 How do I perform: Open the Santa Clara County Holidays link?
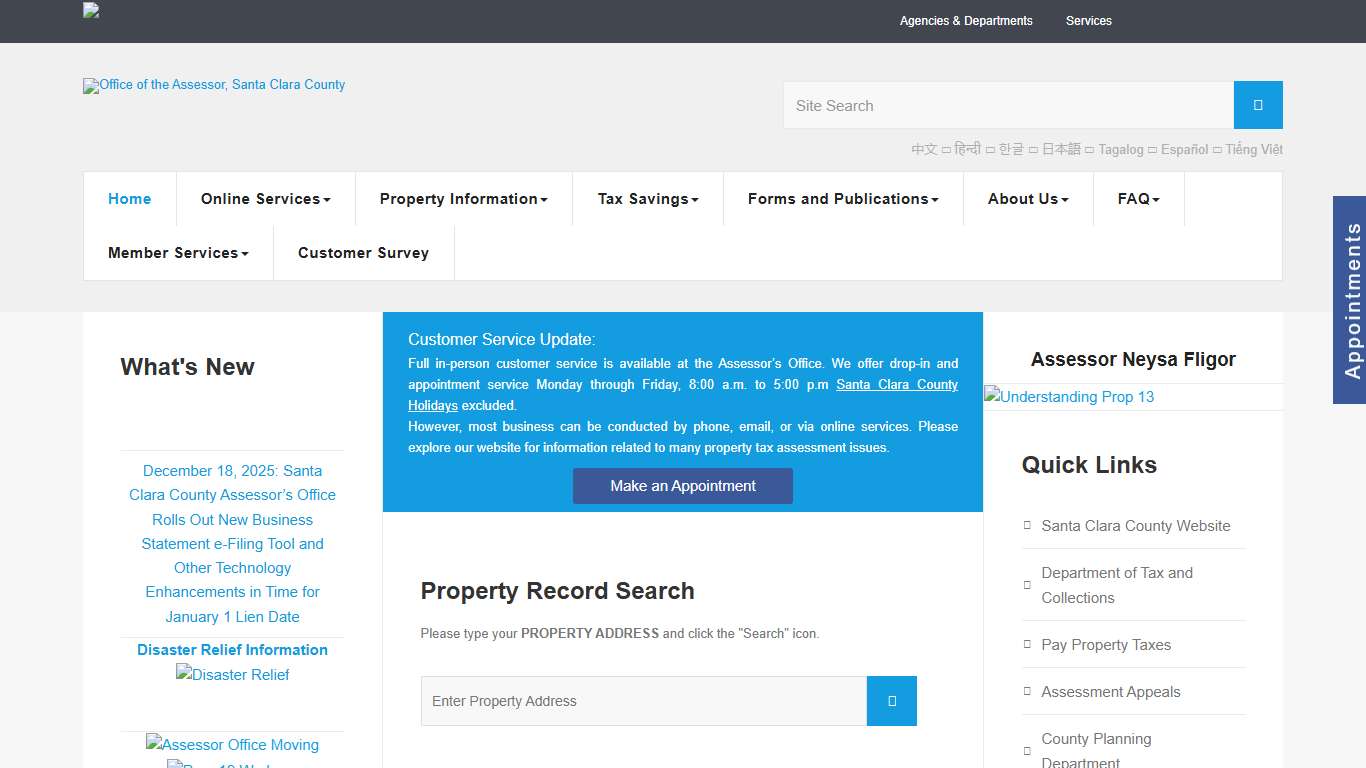coord(897,384)
